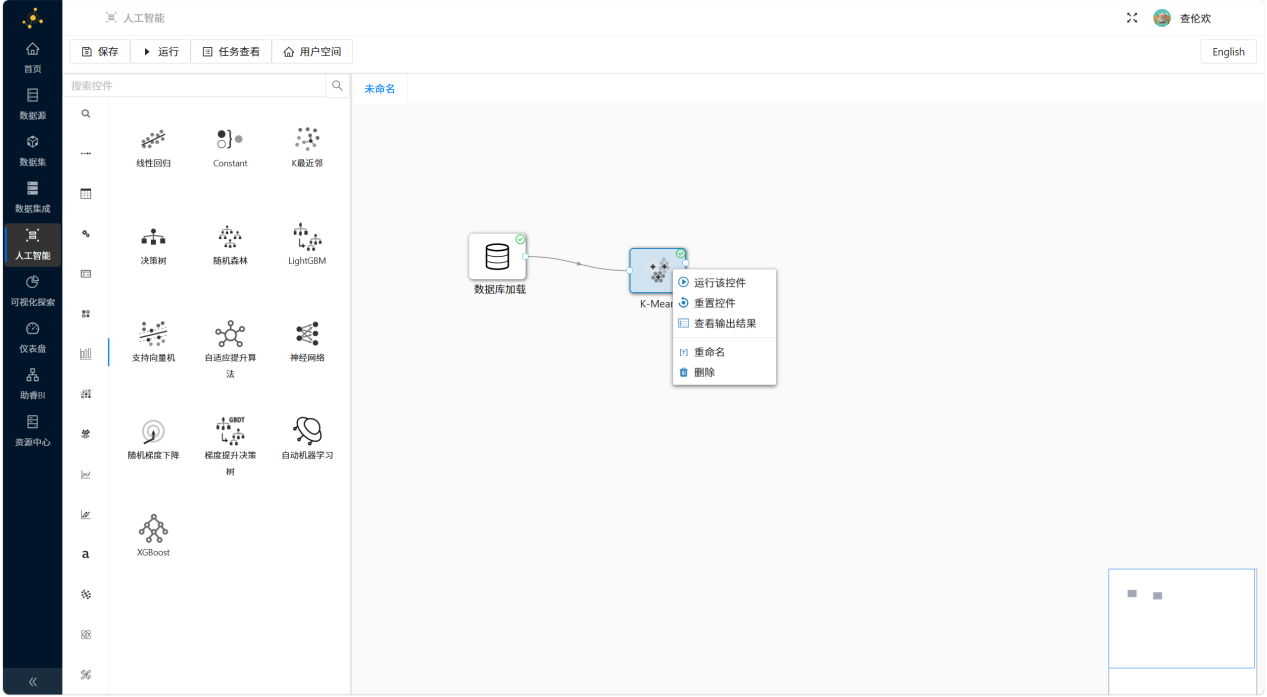Choose 运行该控件 from context menu
This screenshot has height=697, width=1267.
coord(724,282)
